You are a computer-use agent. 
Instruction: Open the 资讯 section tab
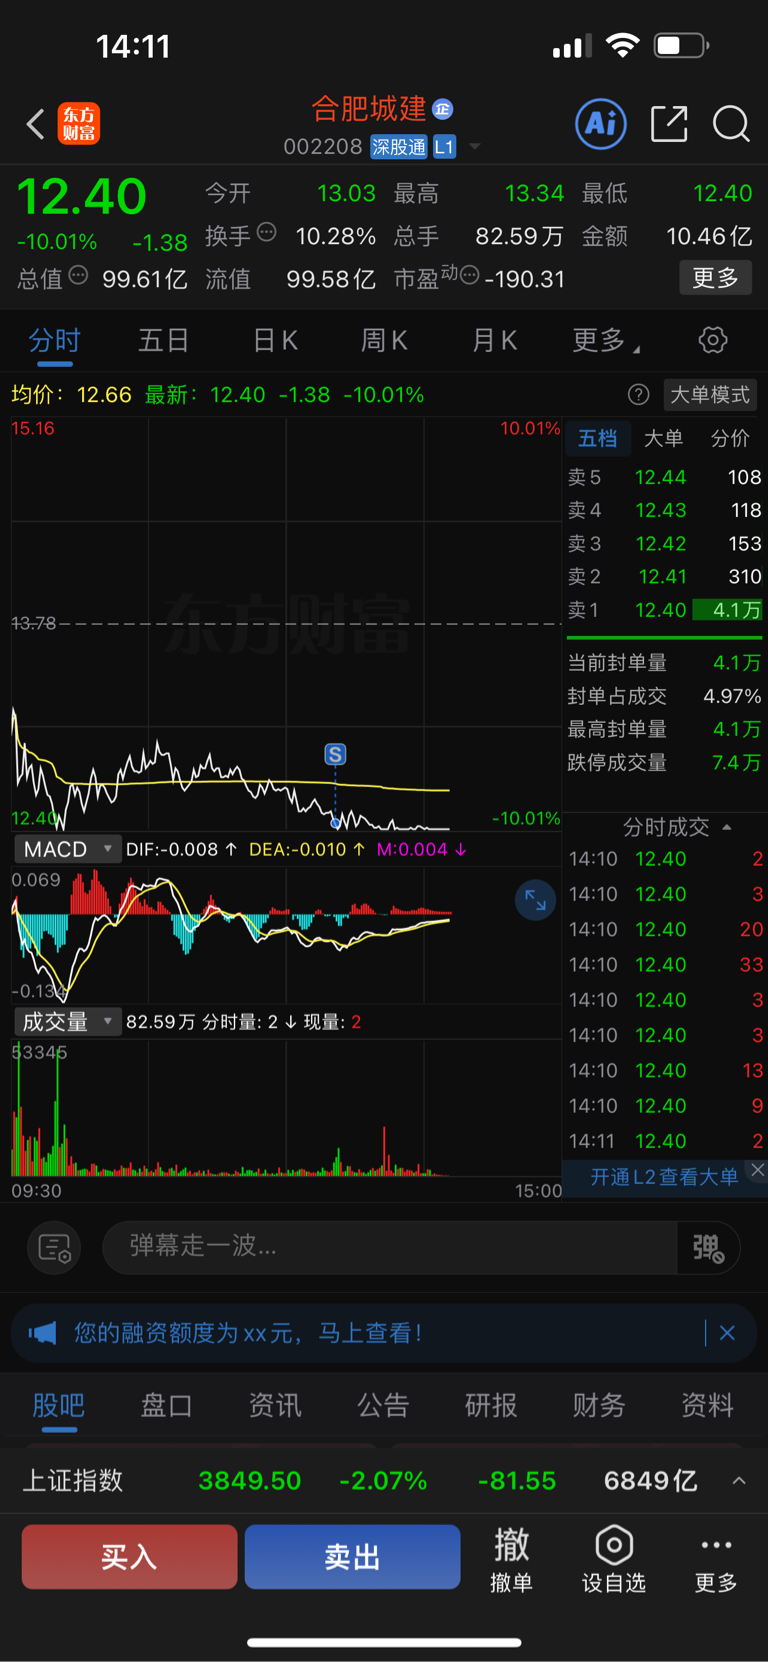275,1405
